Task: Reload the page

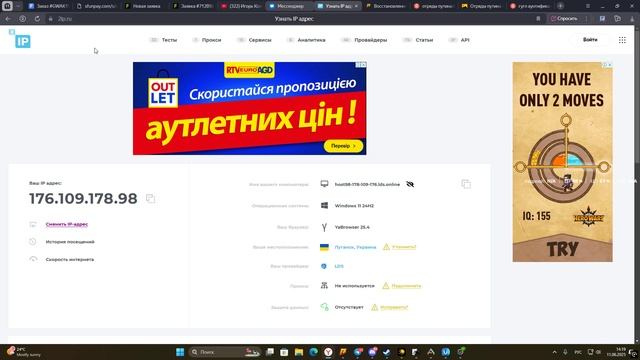Action: tap(37, 19)
